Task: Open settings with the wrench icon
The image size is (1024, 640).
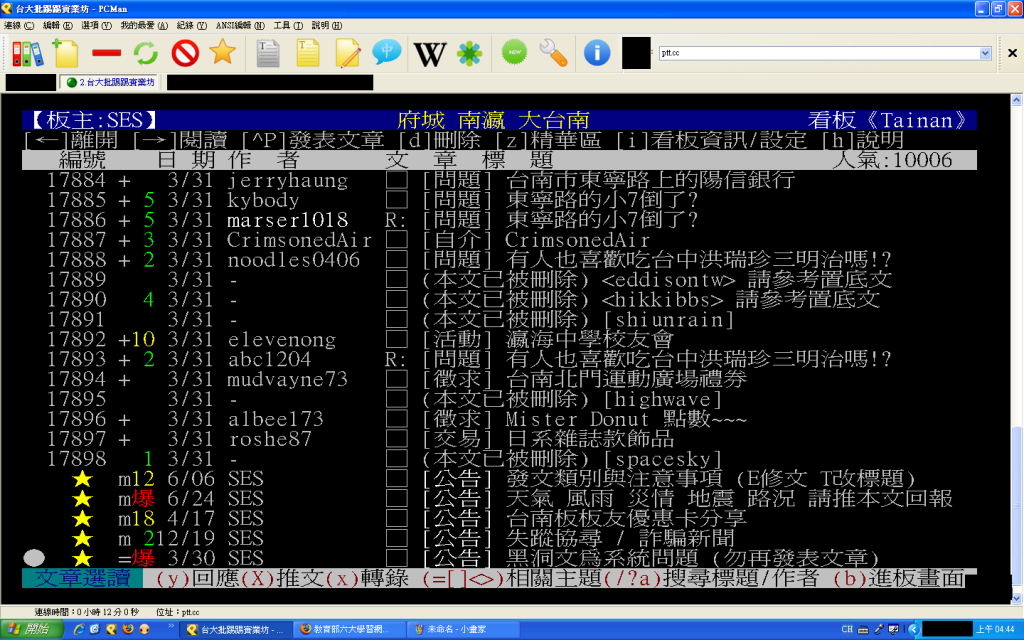Action: pos(553,52)
